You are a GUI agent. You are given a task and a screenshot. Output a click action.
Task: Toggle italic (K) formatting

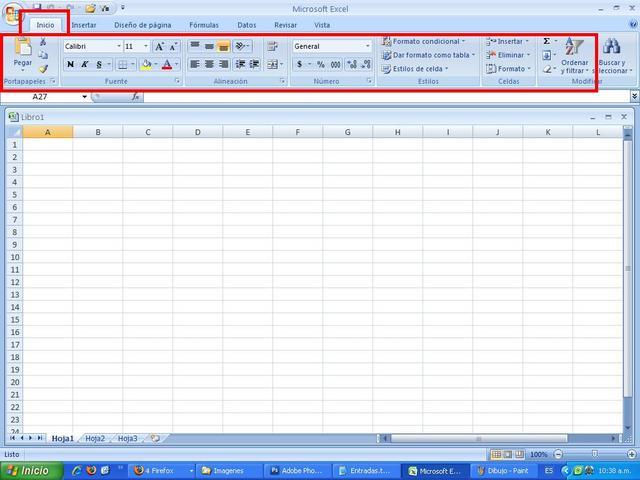(x=84, y=64)
